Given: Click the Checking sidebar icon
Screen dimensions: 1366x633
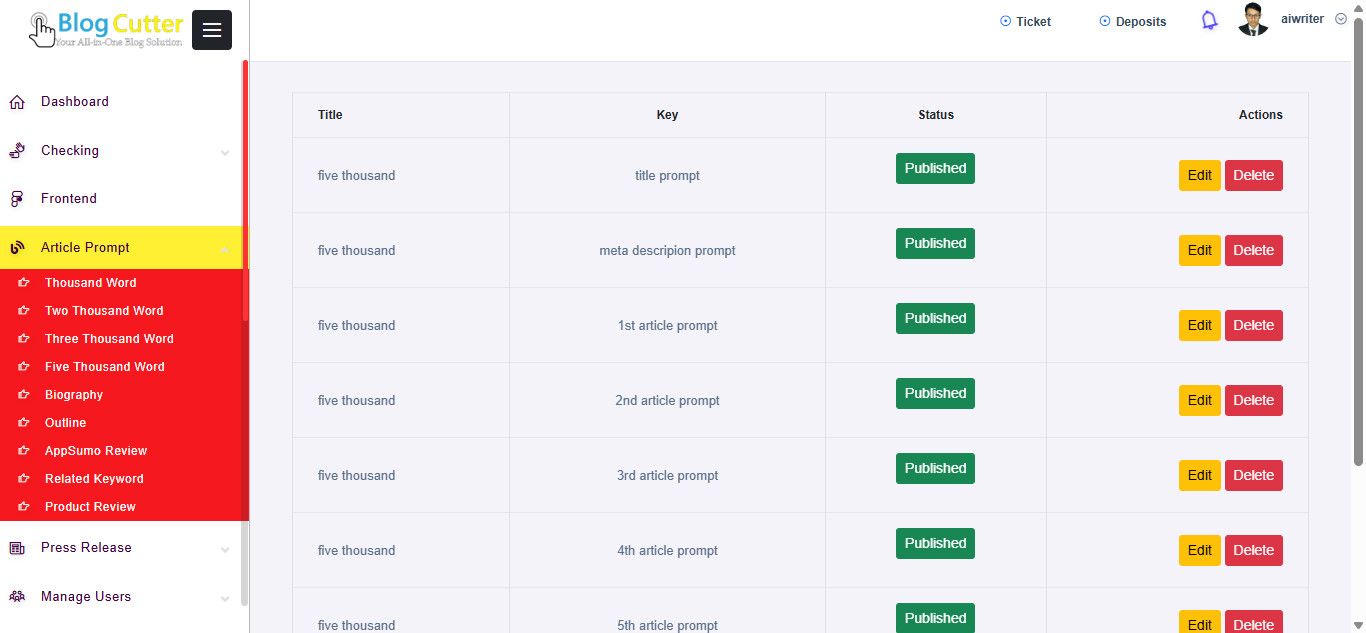Looking at the screenshot, I should coord(17,151).
